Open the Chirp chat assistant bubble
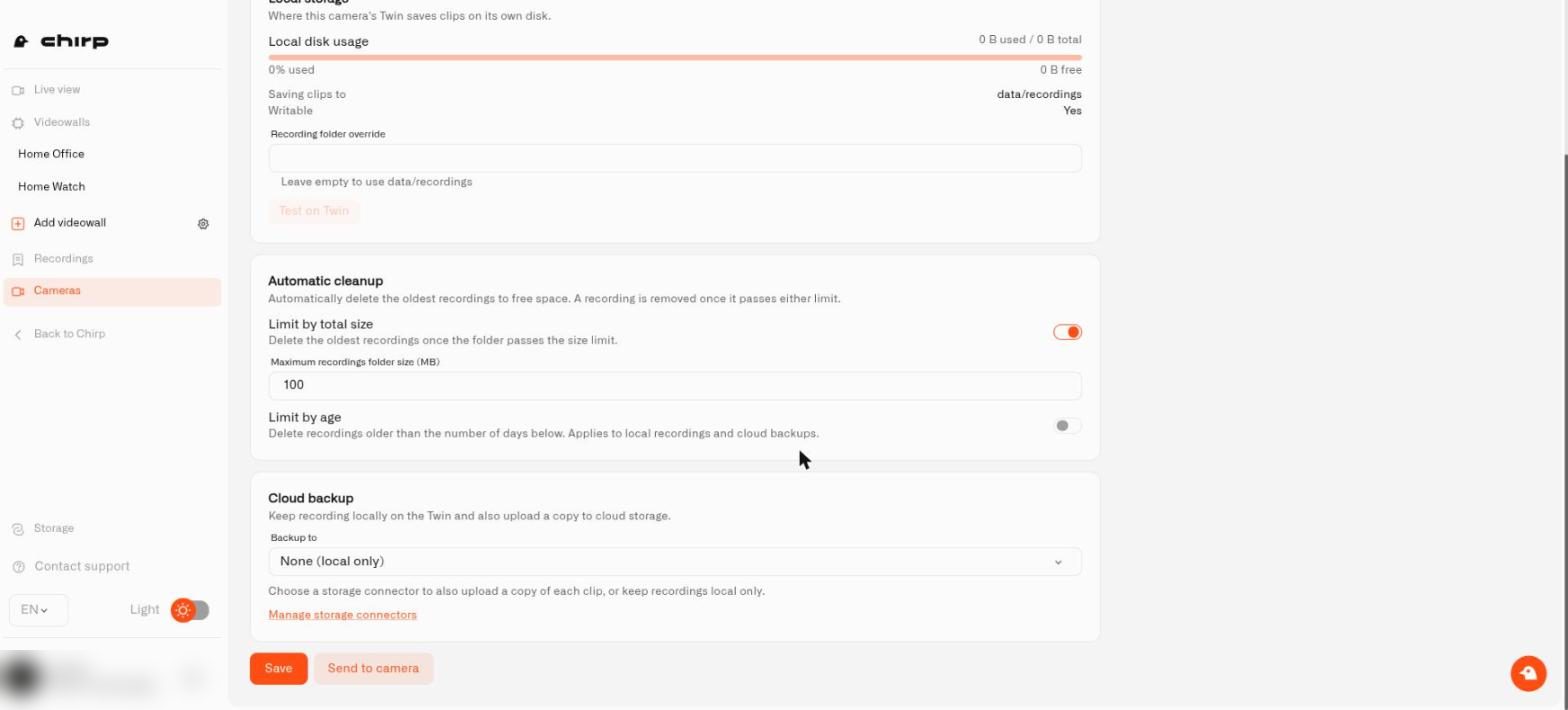Screen dimensions: 1568x710 (x=1528, y=673)
